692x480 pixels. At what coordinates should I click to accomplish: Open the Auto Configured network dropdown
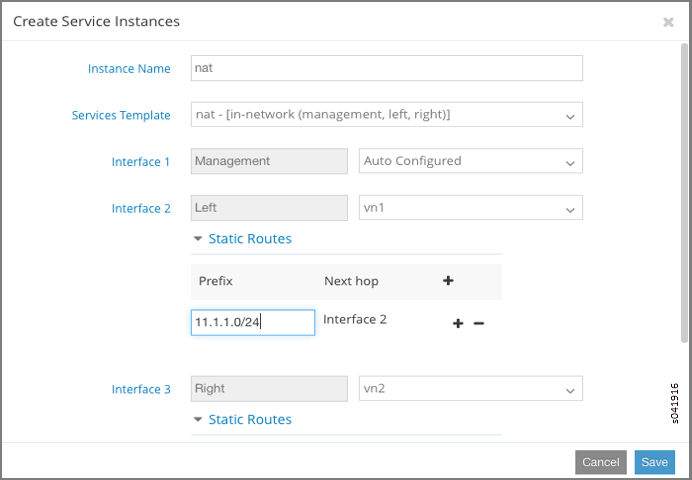(470, 161)
